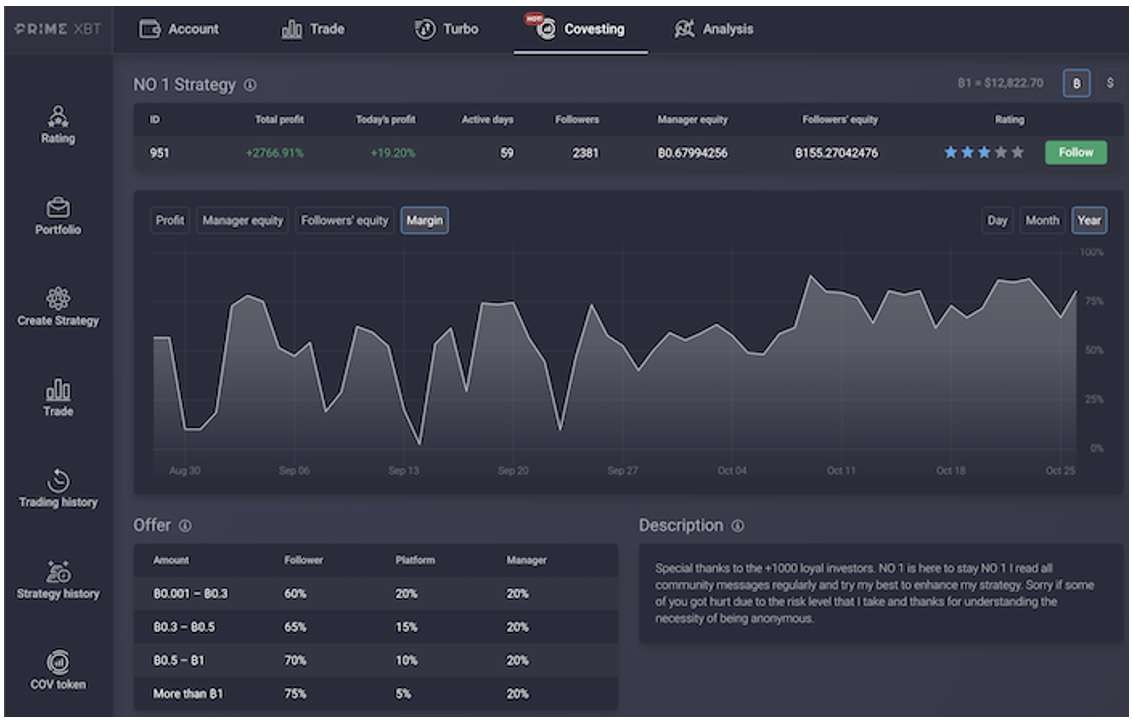Click Oct 11 date on chart axis
The image size is (1133, 721).
[841, 471]
